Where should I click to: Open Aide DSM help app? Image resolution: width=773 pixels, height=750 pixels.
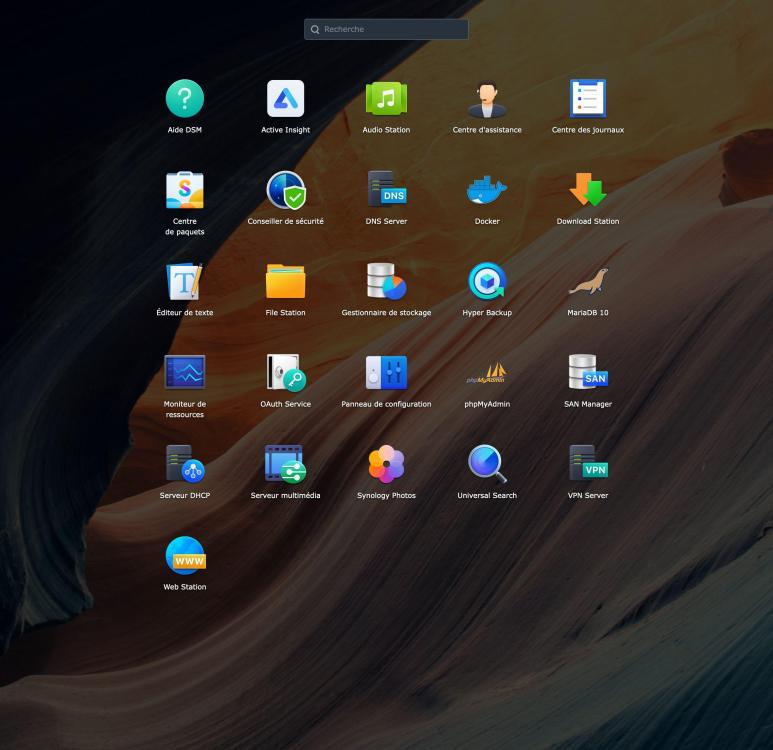[x=184, y=99]
